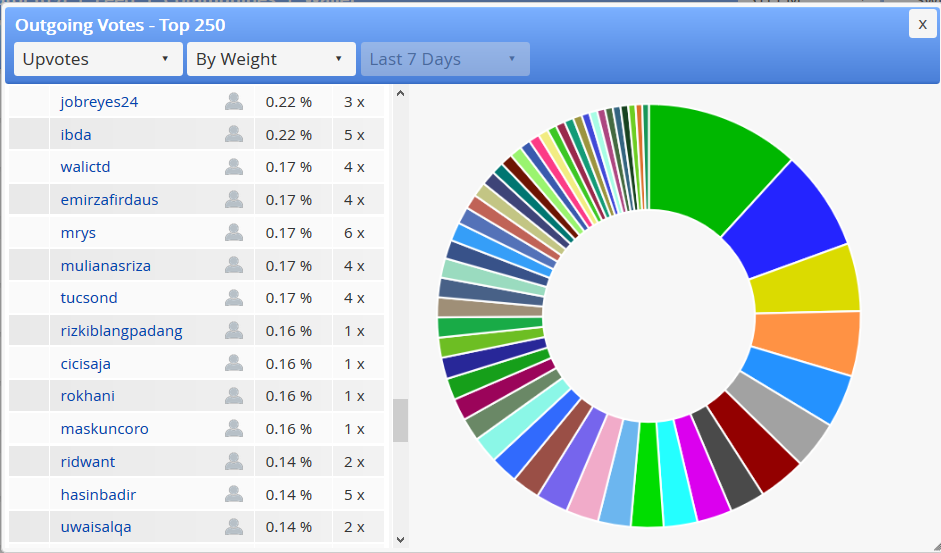Open the ridwant account link
Screen dimensions: 941x553
88,462
